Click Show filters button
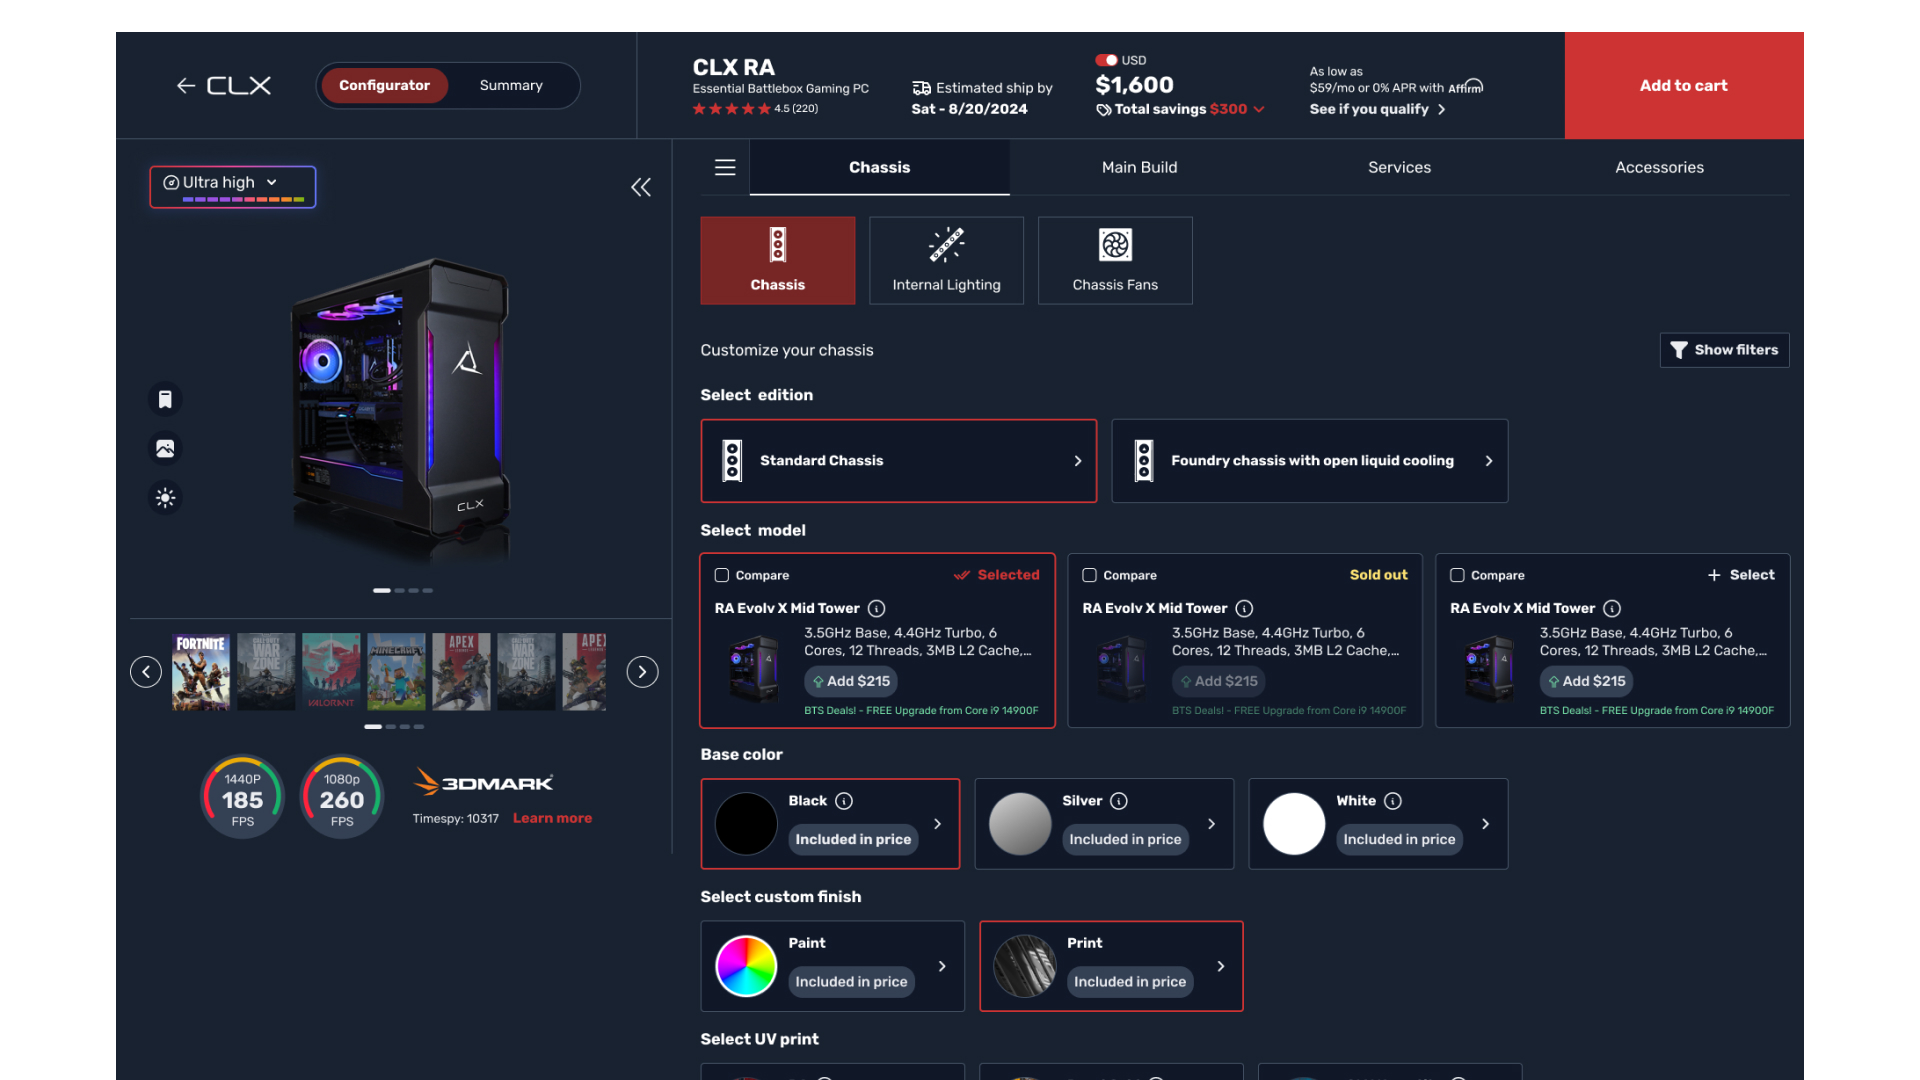The image size is (1920, 1080). coord(1725,350)
